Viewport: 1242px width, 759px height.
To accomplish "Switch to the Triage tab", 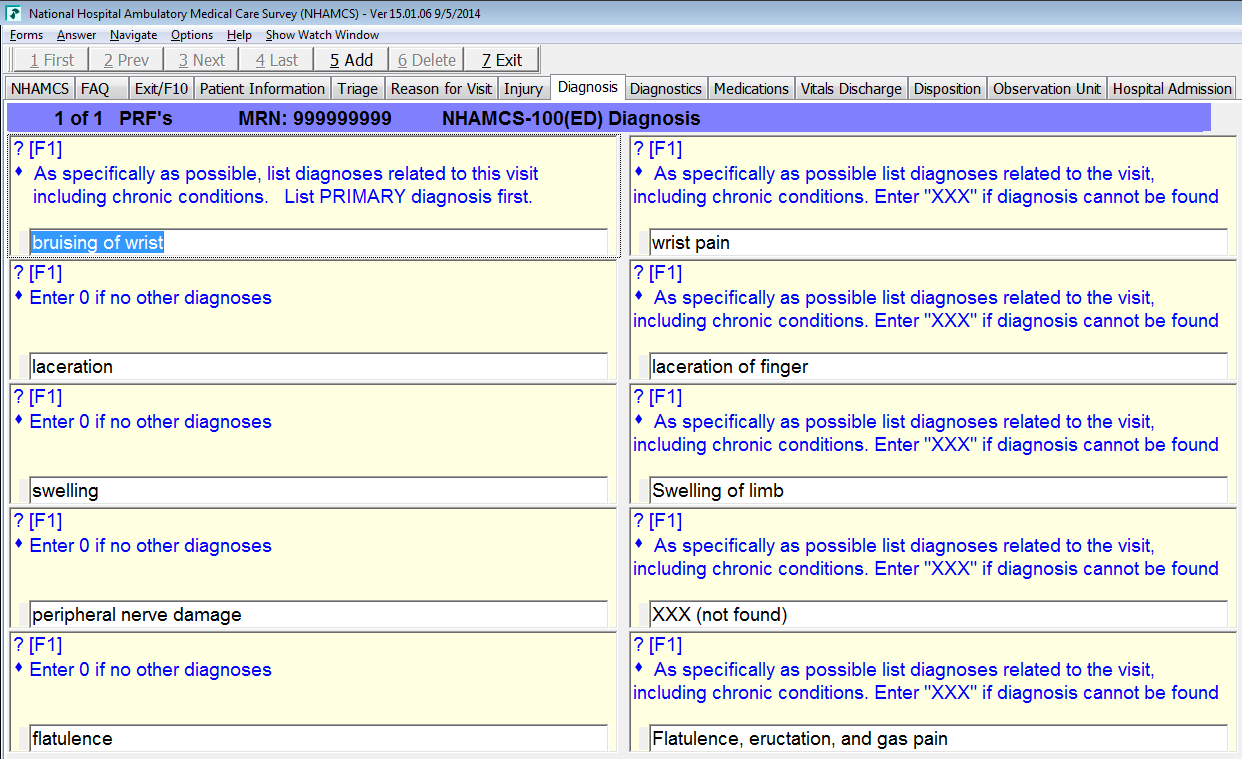I will tap(357, 89).
